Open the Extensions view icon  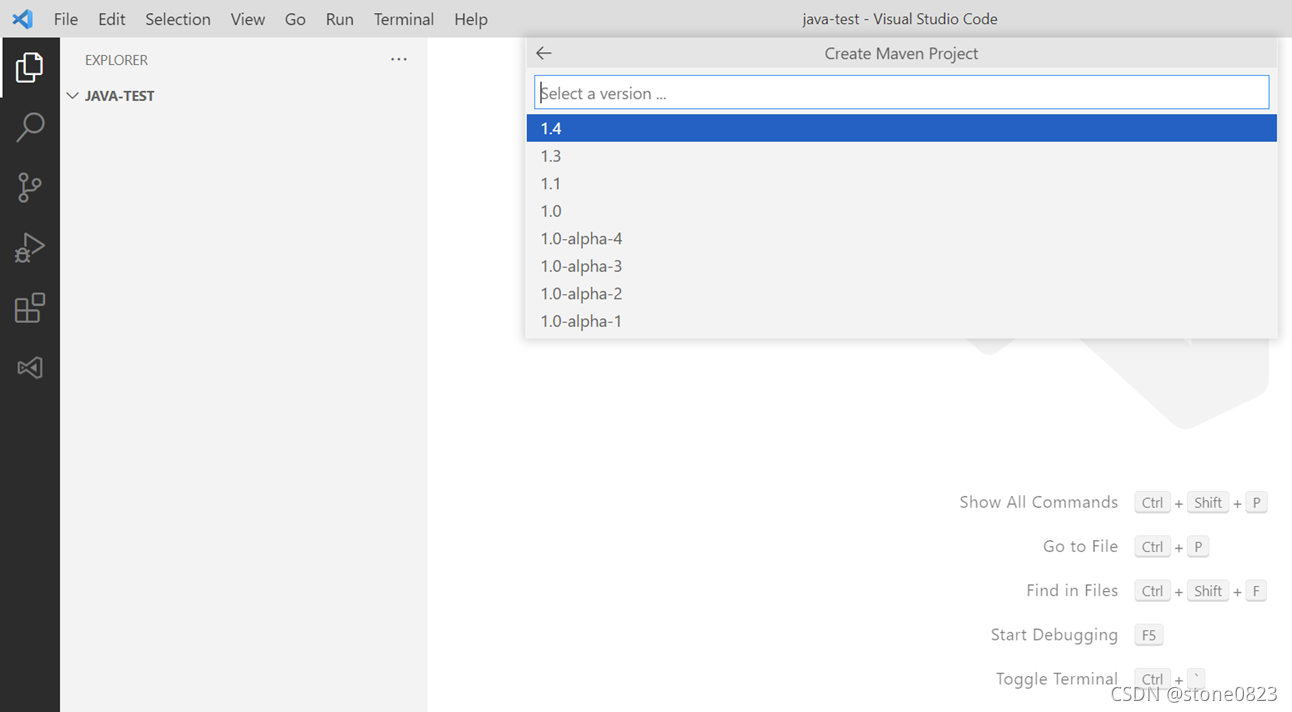[x=30, y=308]
